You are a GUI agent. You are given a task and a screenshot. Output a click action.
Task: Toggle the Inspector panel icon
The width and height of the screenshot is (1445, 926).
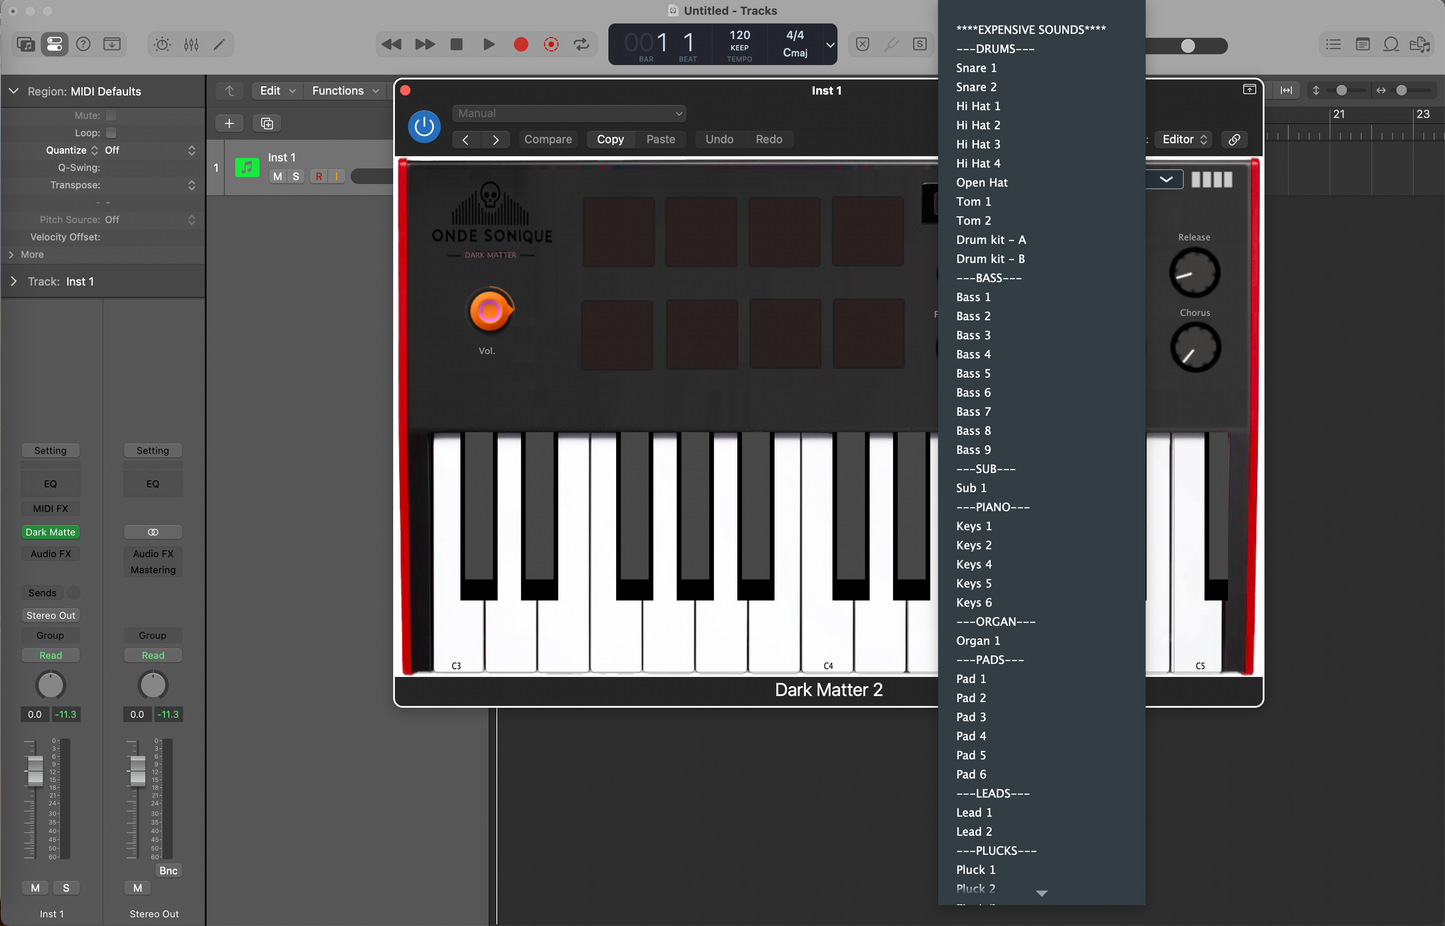pos(55,44)
